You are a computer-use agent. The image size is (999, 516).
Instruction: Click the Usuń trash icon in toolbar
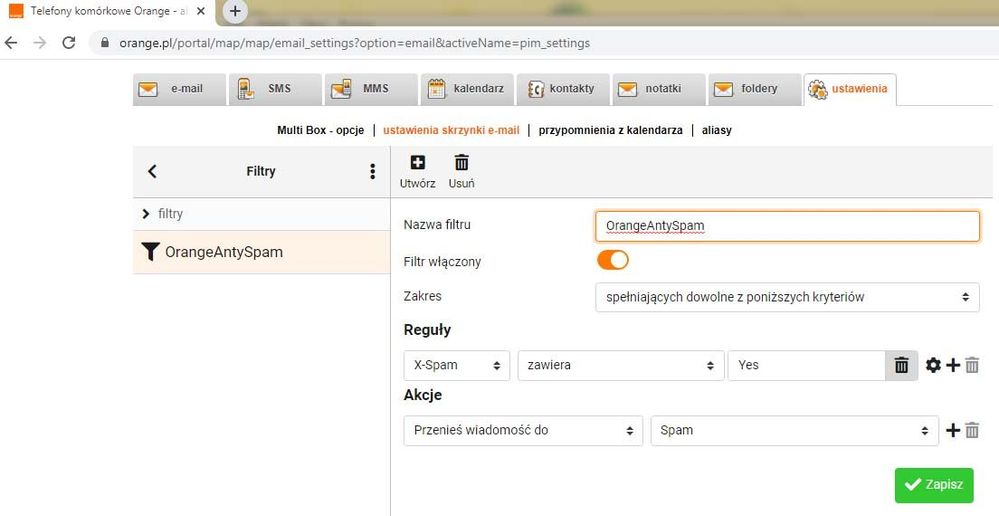click(461, 163)
